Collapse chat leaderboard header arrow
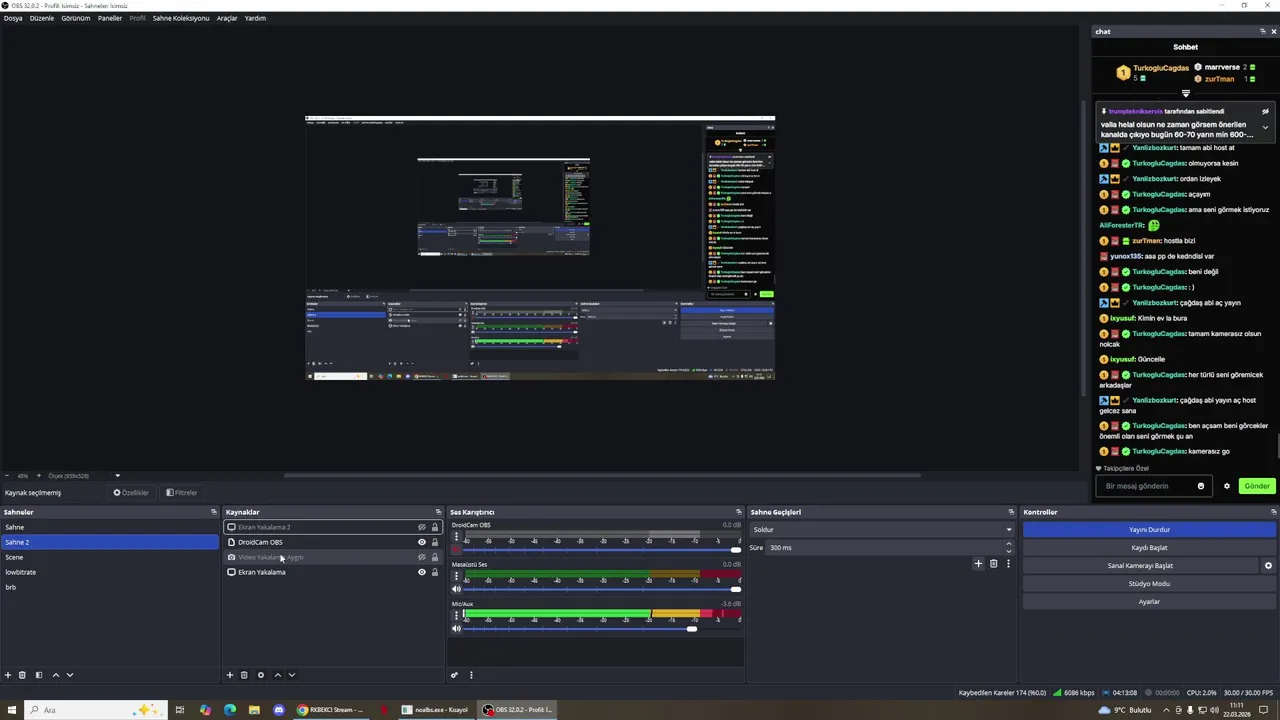This screenshot has height=720, width=1280. [x=1186, y=93]
